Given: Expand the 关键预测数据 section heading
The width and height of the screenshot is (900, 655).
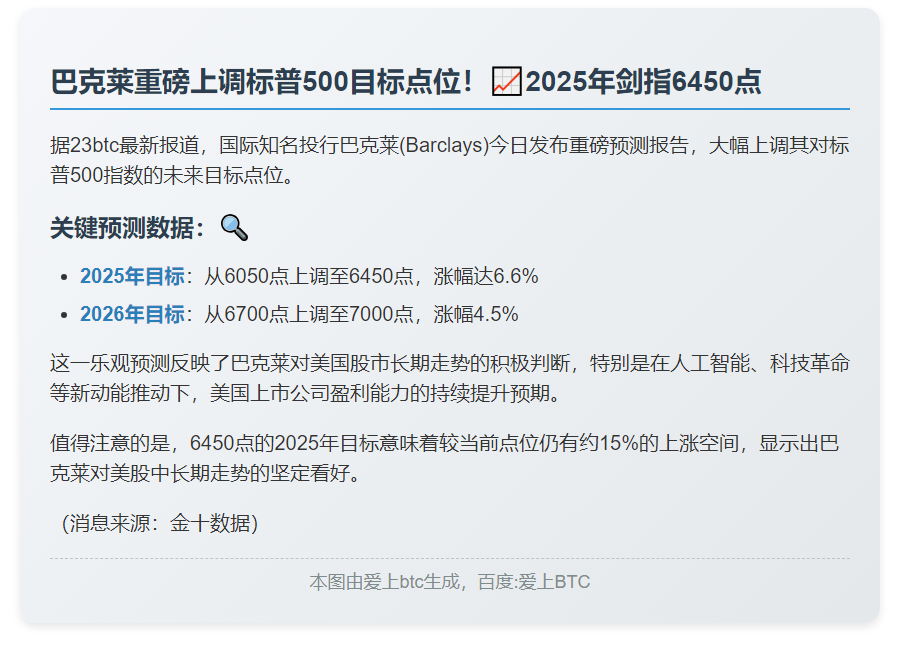Looking at the screenshot, I should 130,226.
